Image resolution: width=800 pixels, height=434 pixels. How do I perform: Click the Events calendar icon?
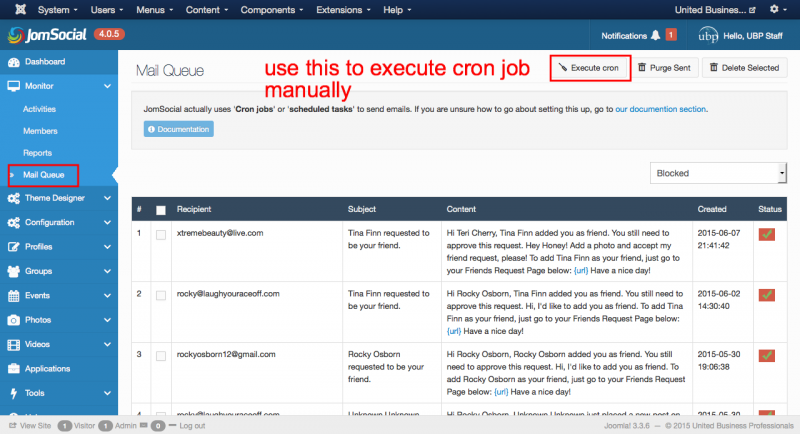[14, 296]
